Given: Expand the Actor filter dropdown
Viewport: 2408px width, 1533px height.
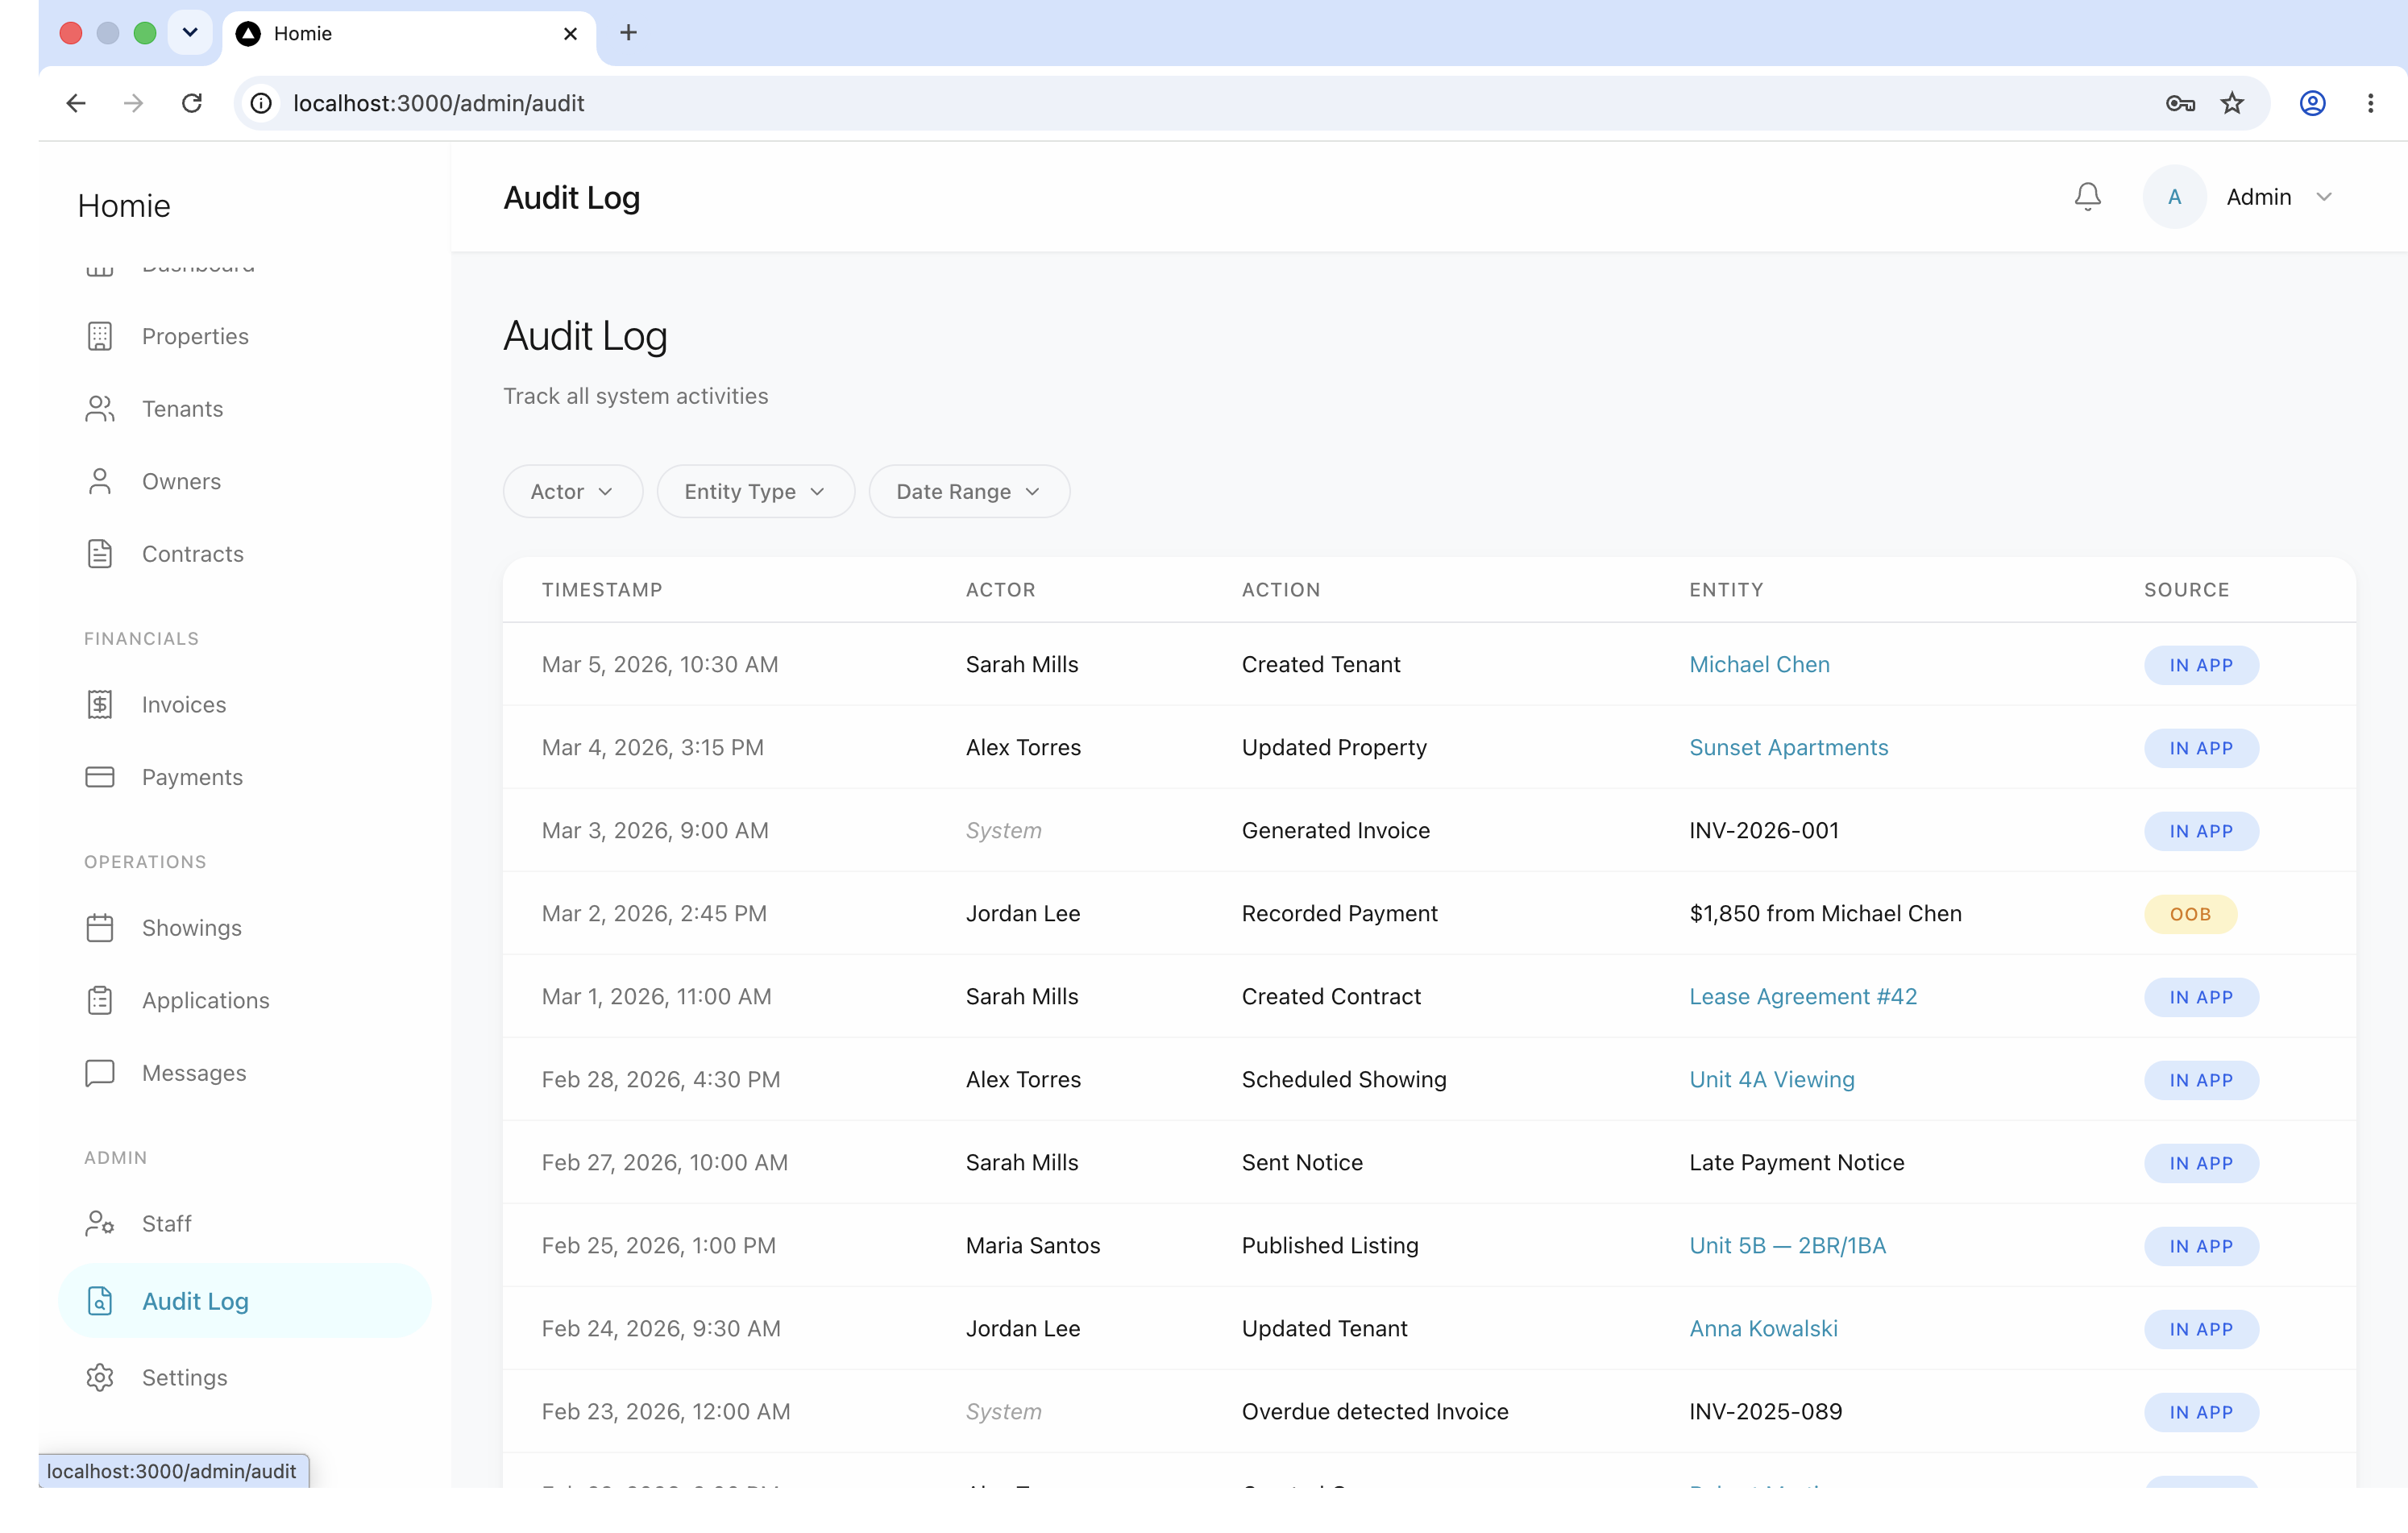Looking at the screenshot, I should 573,491.
